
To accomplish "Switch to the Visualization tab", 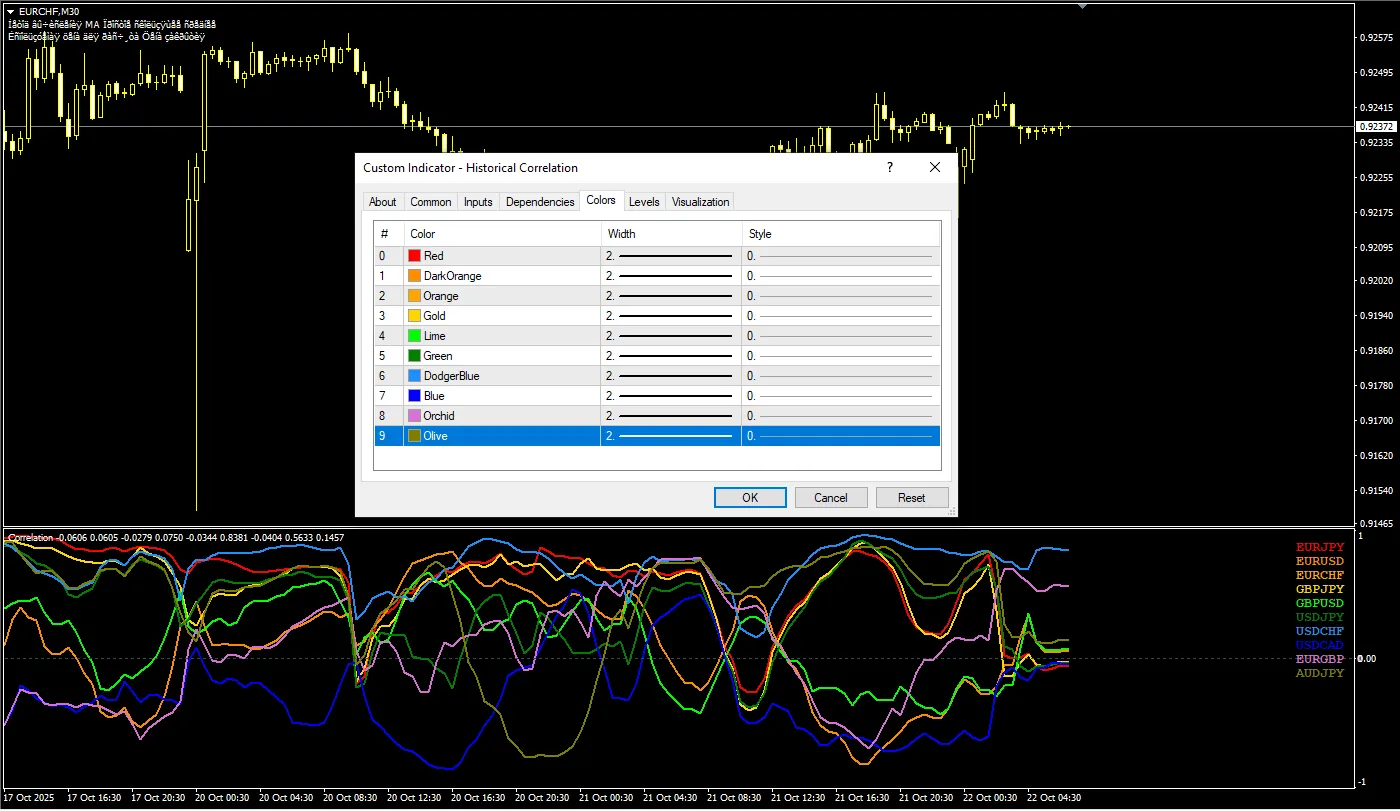I will [700, 202].
